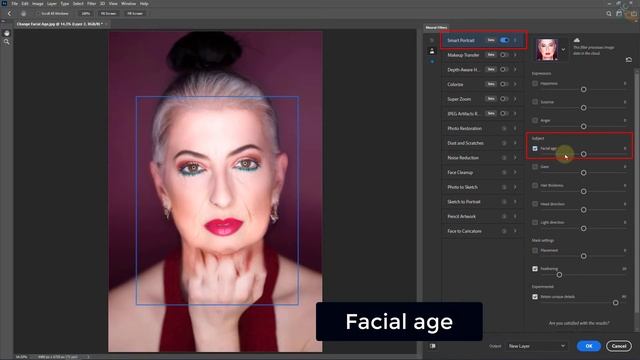Screen dimensions: 640x360
Task: Click the search magnifier icon top right
Action: pyautogui.click(x=609, y=13)
